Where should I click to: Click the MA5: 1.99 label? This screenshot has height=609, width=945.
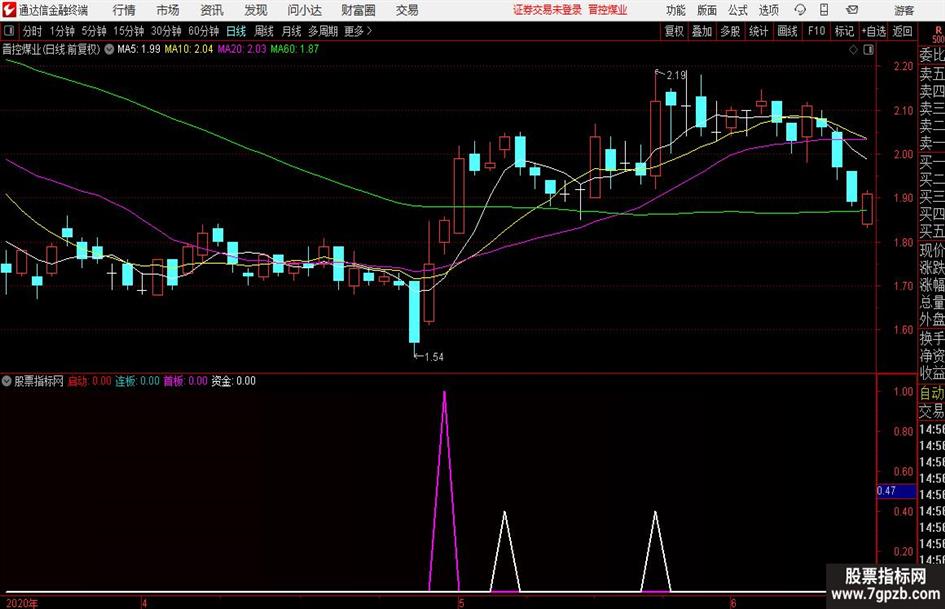[x=139, y=49]
